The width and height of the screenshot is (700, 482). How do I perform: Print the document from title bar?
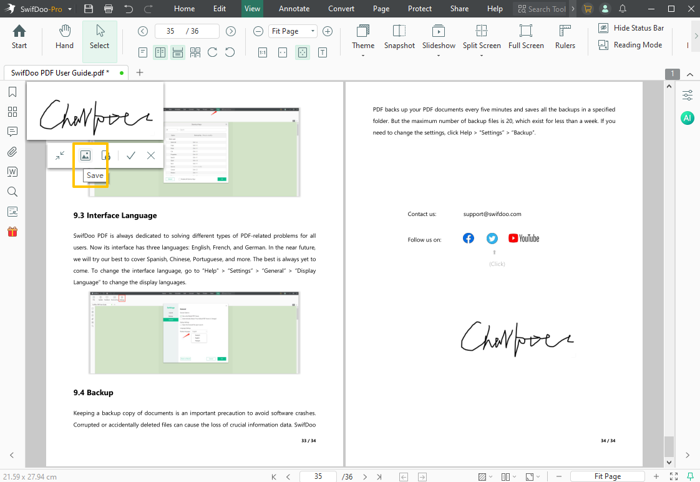(x=108, y=8)
